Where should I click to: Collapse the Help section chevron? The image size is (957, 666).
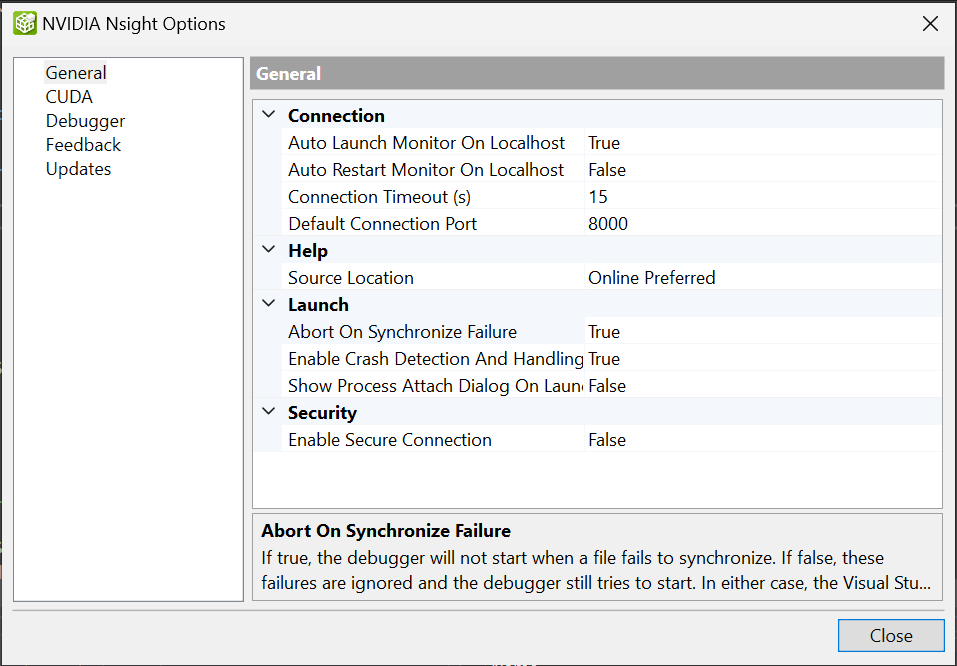(268, 251)
